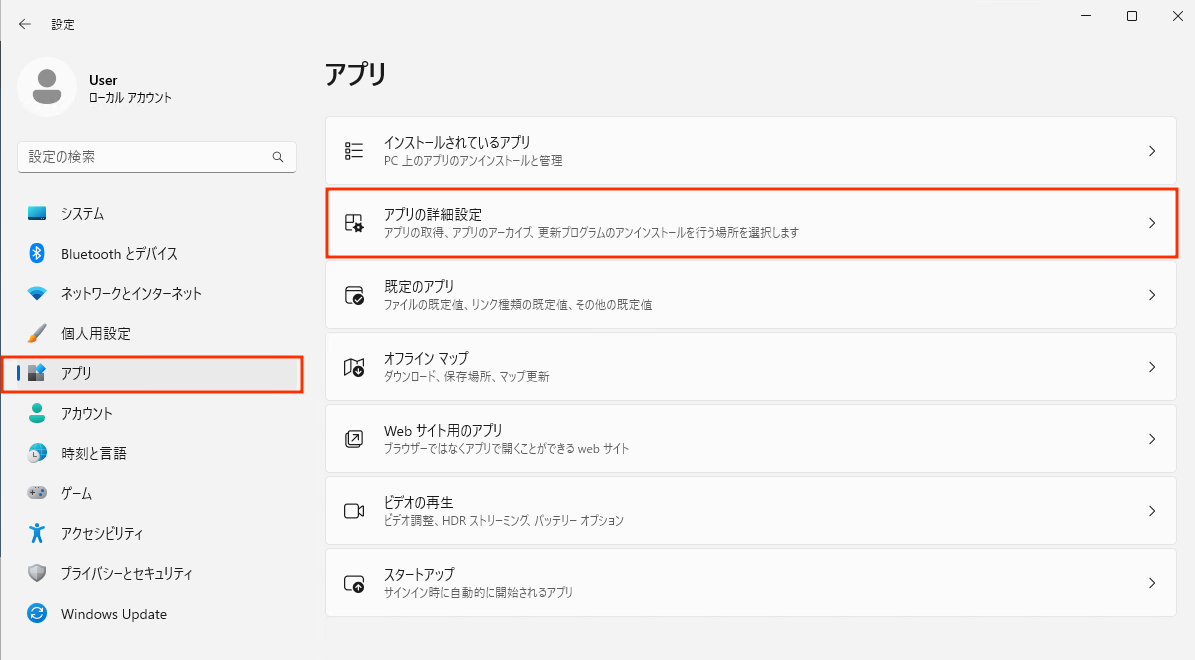Select システム in the sidebar
The width and height of the screenshot is (1195, 660).
82,214
